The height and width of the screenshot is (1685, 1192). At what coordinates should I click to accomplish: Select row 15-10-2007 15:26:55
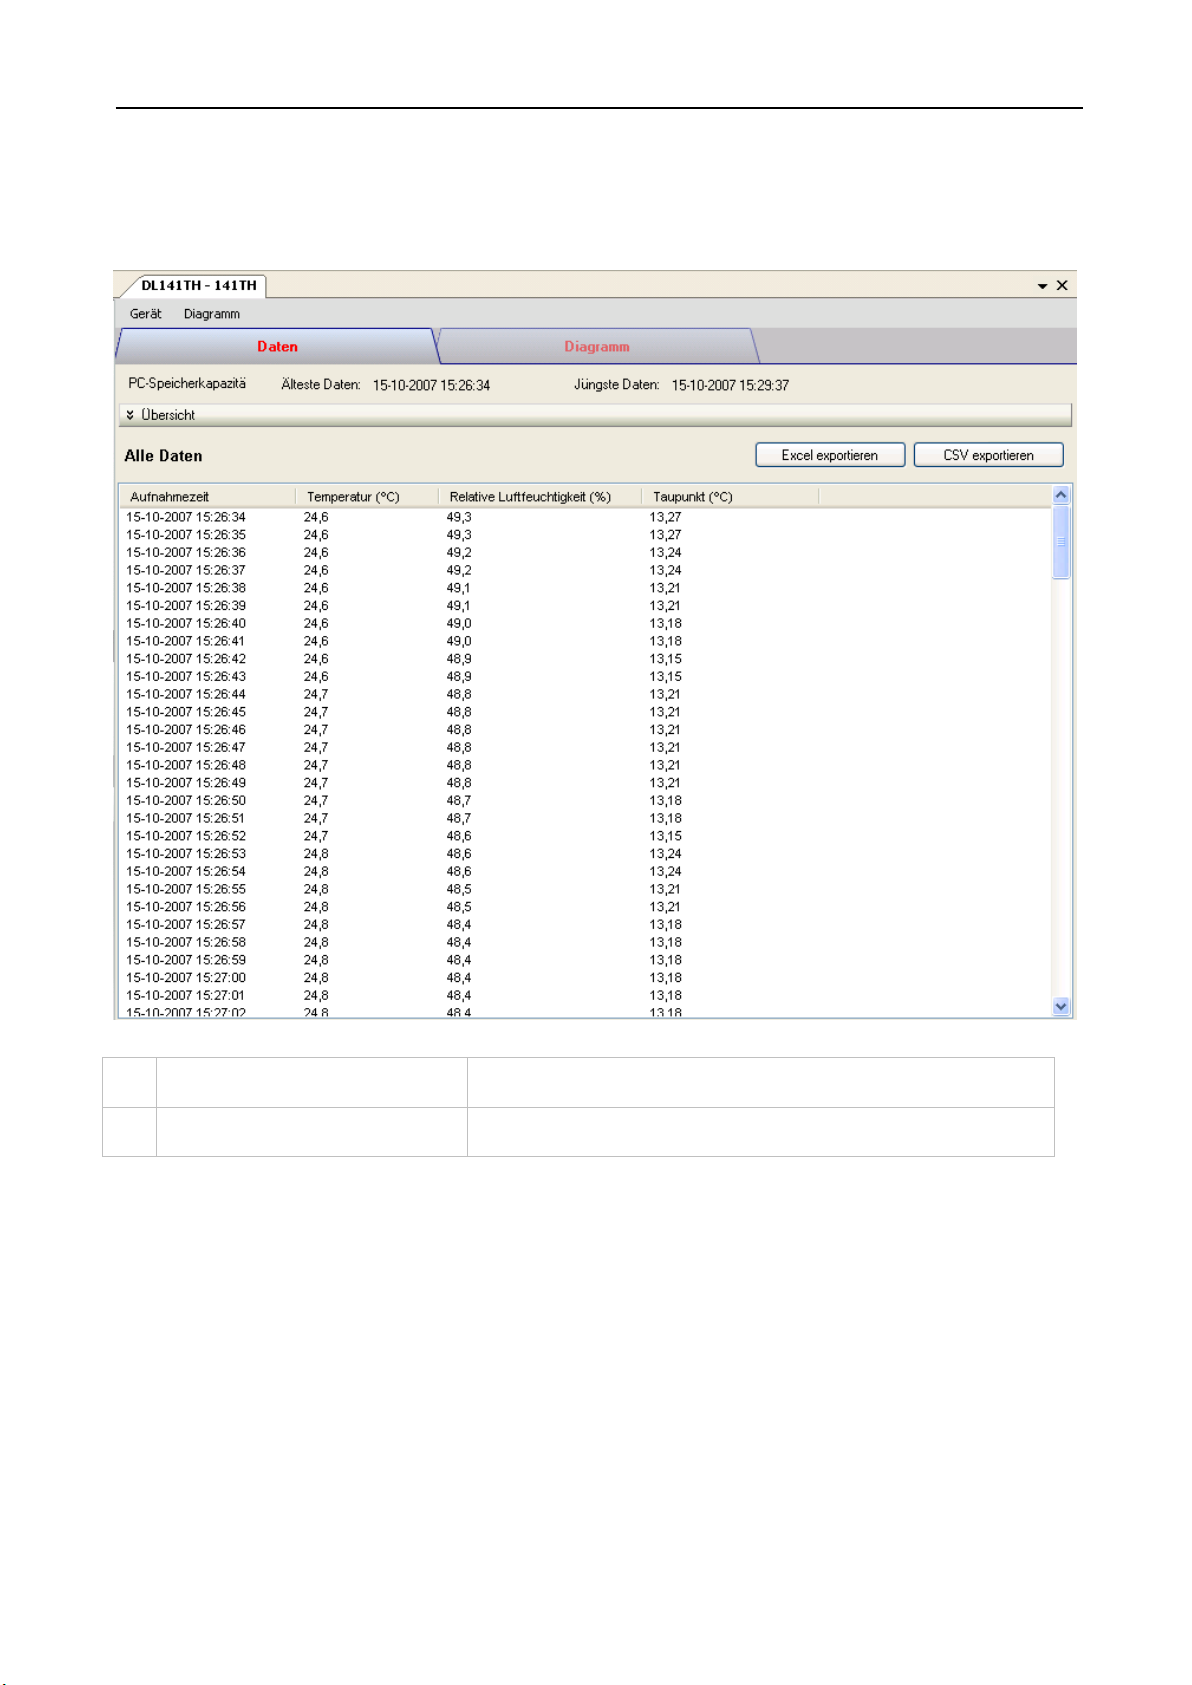[x=585, y=890]
